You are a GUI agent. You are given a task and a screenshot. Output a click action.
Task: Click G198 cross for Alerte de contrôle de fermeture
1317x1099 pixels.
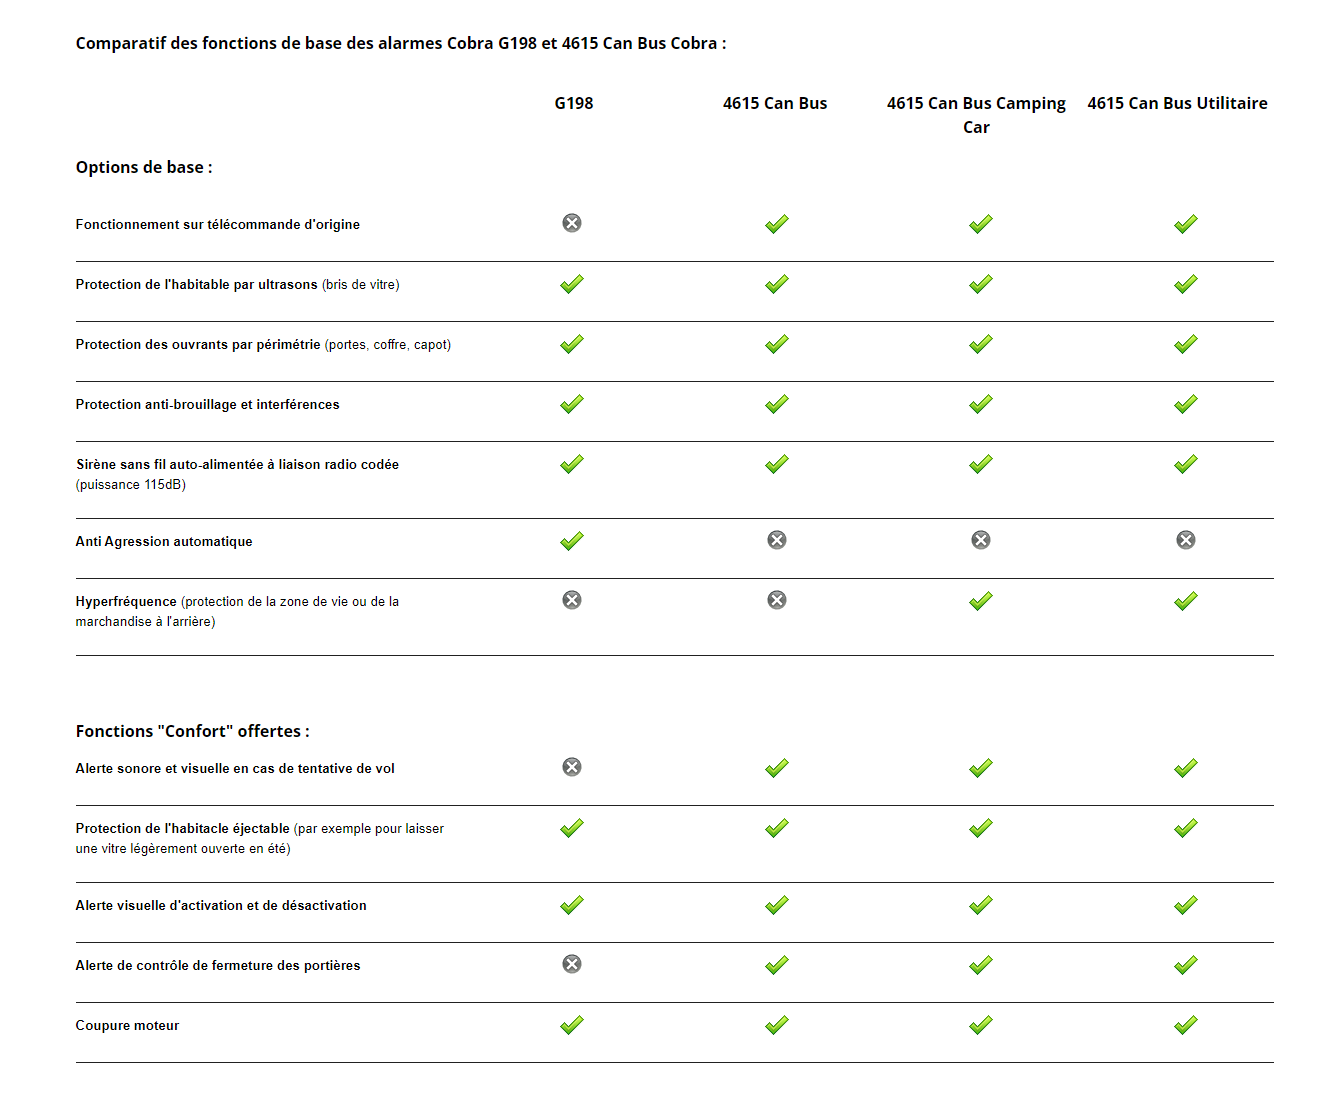coord(572,964)
